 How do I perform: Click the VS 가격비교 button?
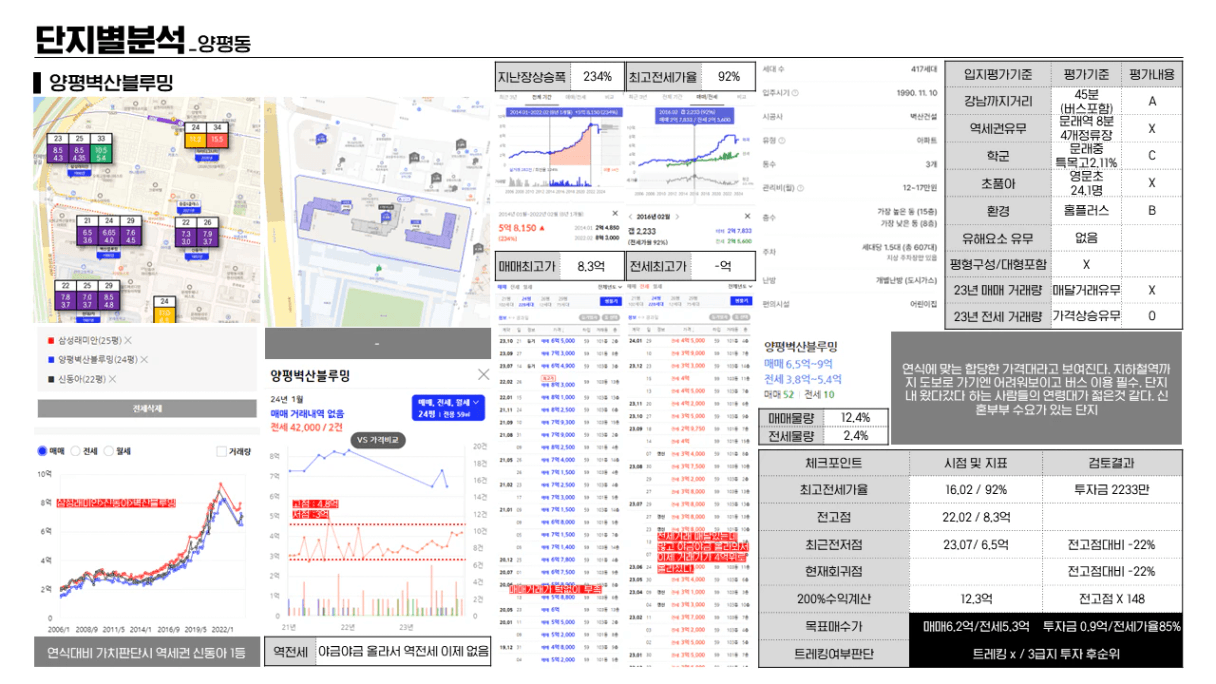(x=378, y=439)
